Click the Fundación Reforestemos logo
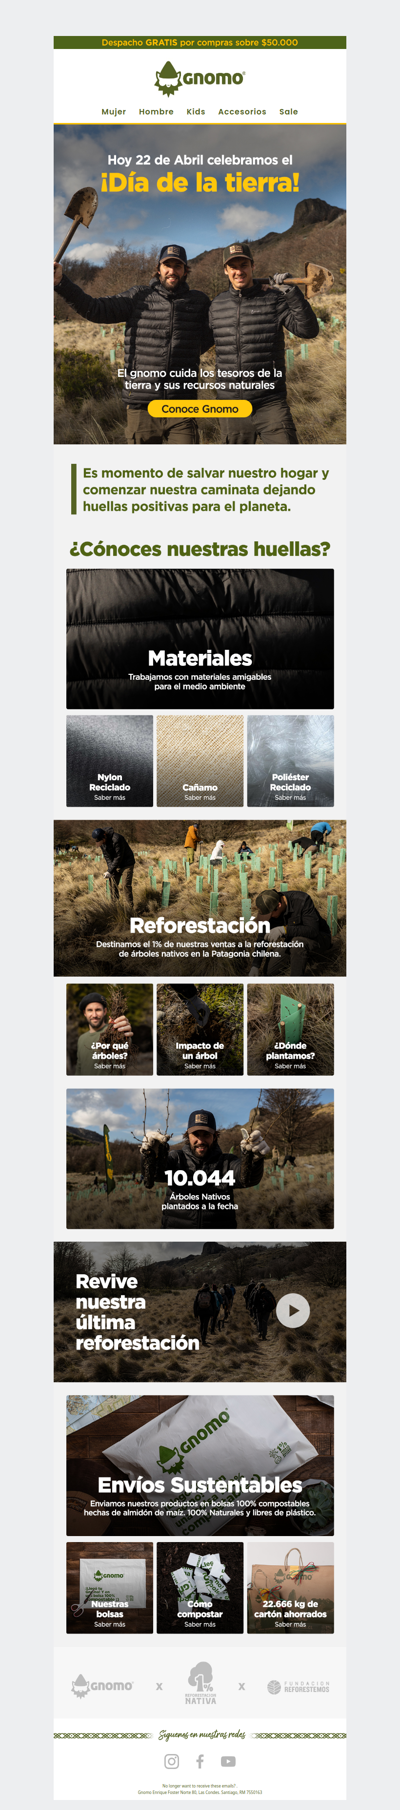This screenshot has width=400, height=1810. point(298,1687)
